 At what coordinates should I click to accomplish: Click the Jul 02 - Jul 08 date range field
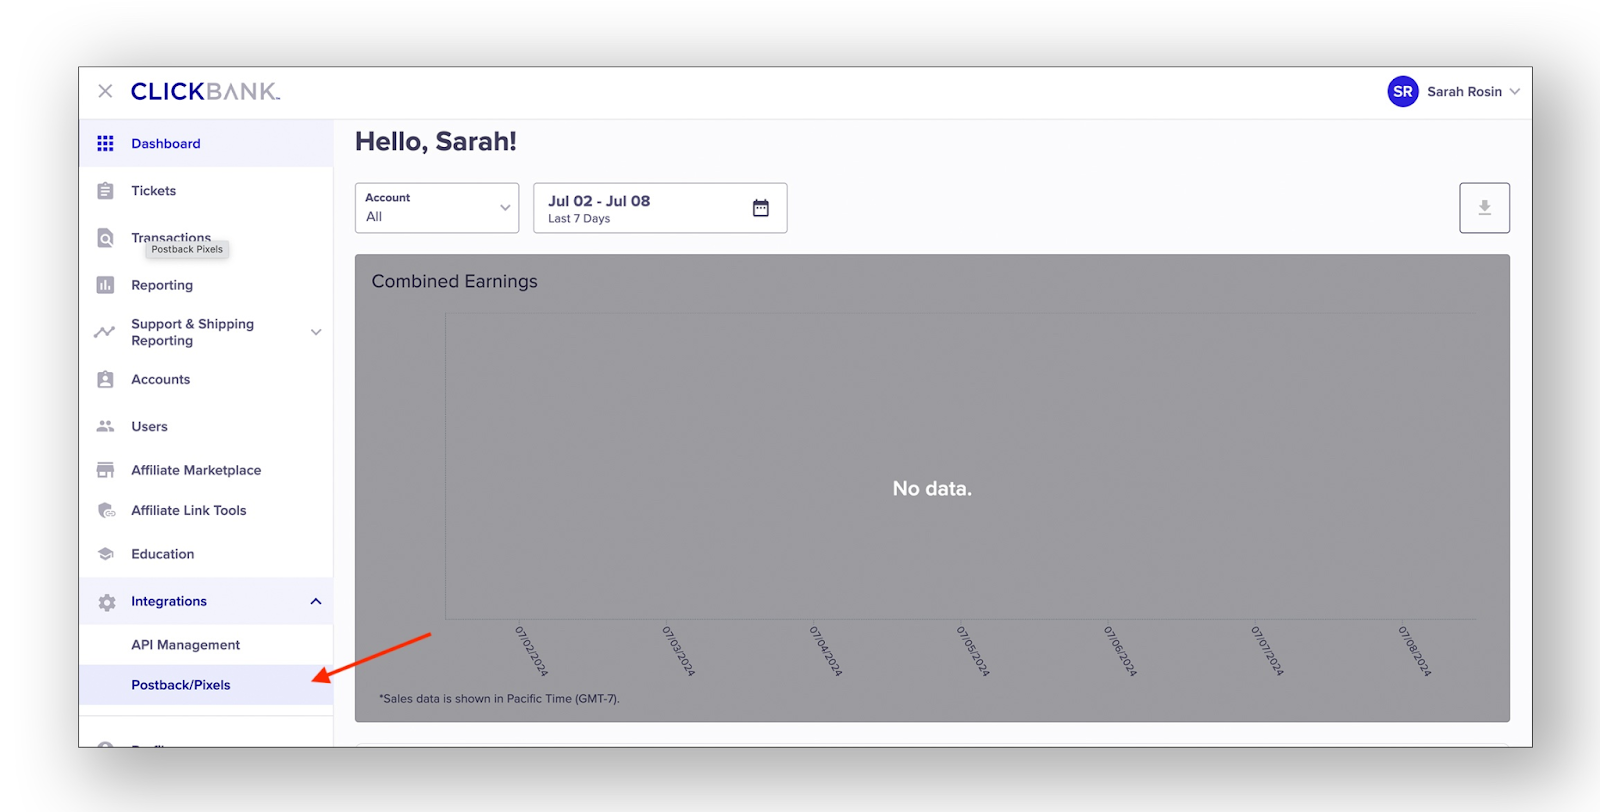pos(640,208)
